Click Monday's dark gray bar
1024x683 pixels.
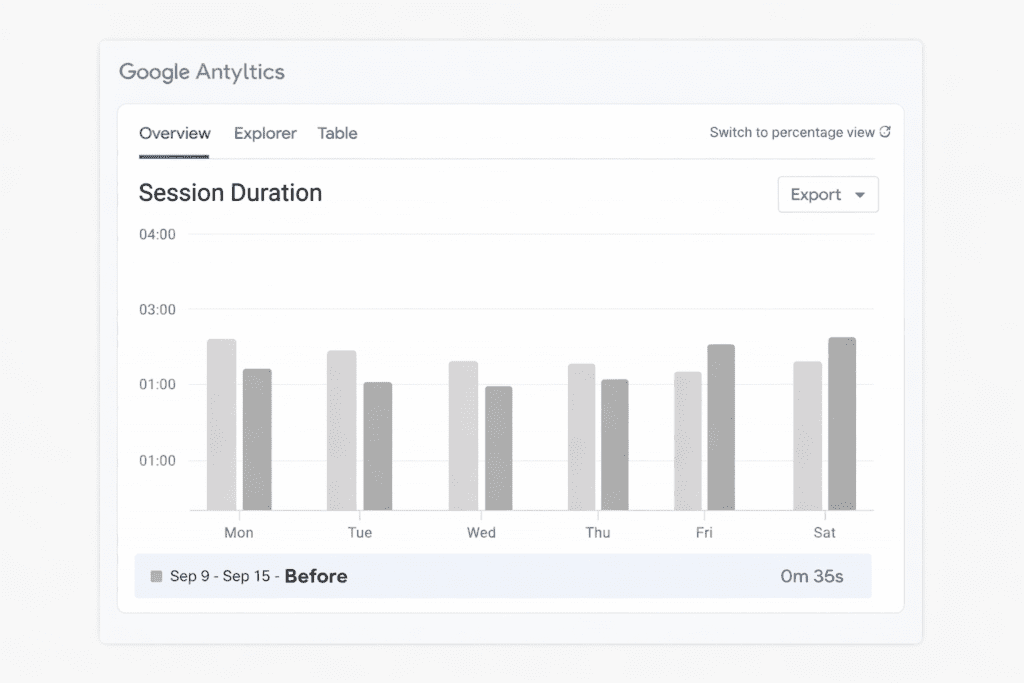click(257, 440)
